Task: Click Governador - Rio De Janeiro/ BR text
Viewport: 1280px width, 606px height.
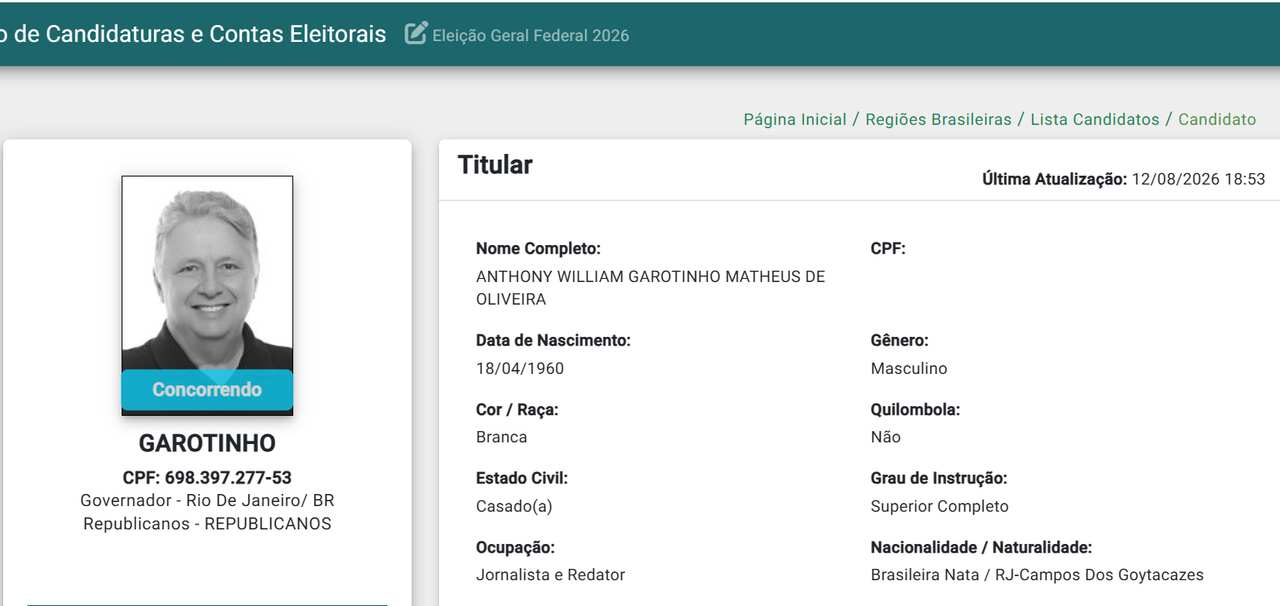Action: click(x=207, y=500)
